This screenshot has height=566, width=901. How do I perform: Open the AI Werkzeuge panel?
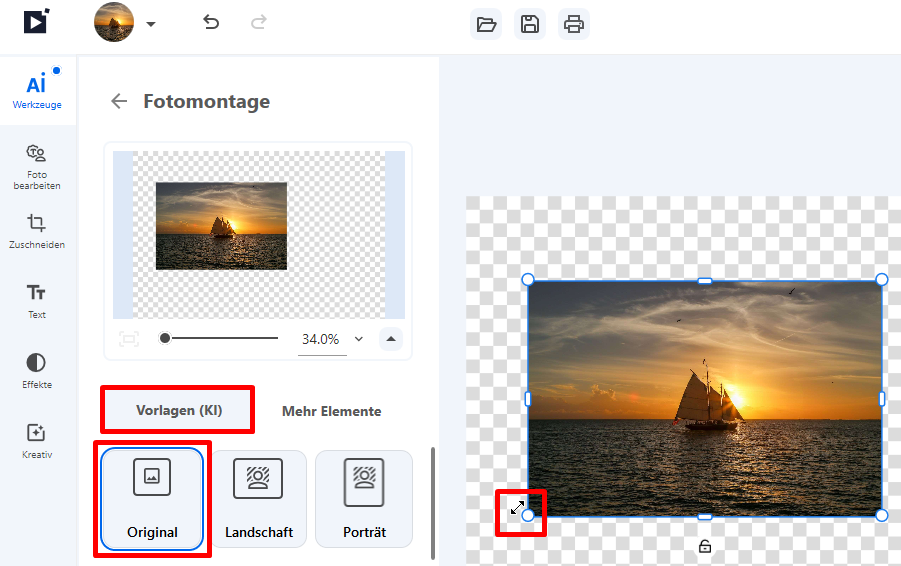pyautogui.click(x=37, y=91)
